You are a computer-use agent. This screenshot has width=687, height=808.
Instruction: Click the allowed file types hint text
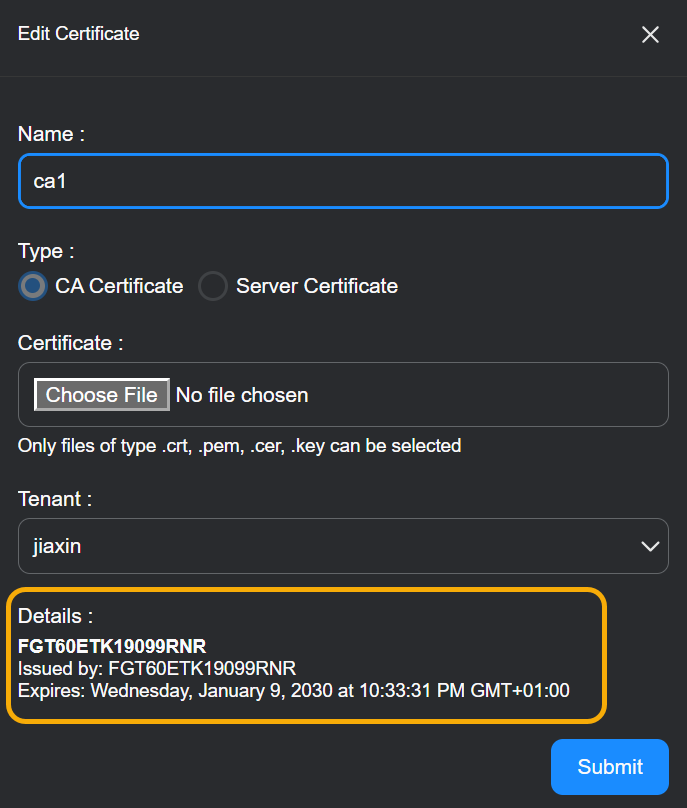pos(239,446)
